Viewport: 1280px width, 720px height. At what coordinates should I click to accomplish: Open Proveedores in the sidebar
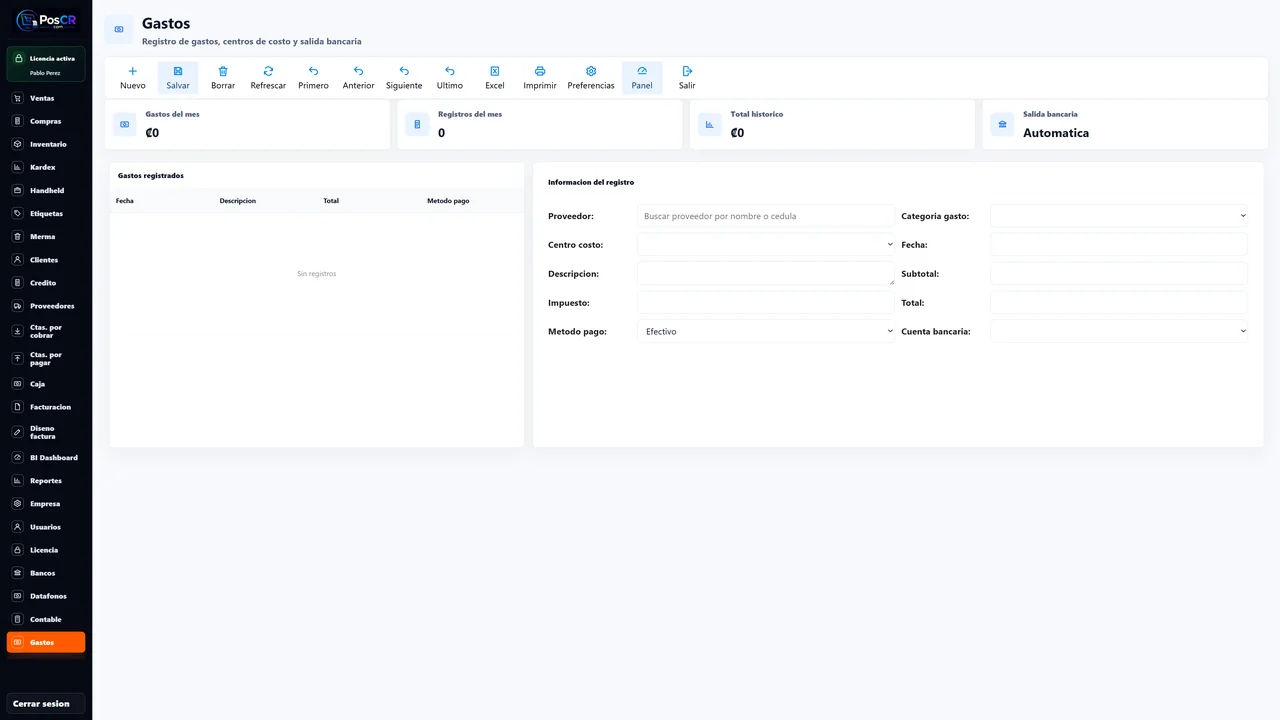click(x=46, y=305)
